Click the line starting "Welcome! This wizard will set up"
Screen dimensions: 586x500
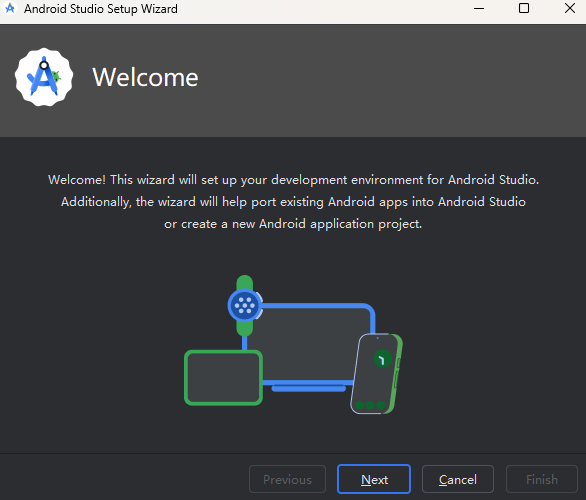click(x=293, y=180)
